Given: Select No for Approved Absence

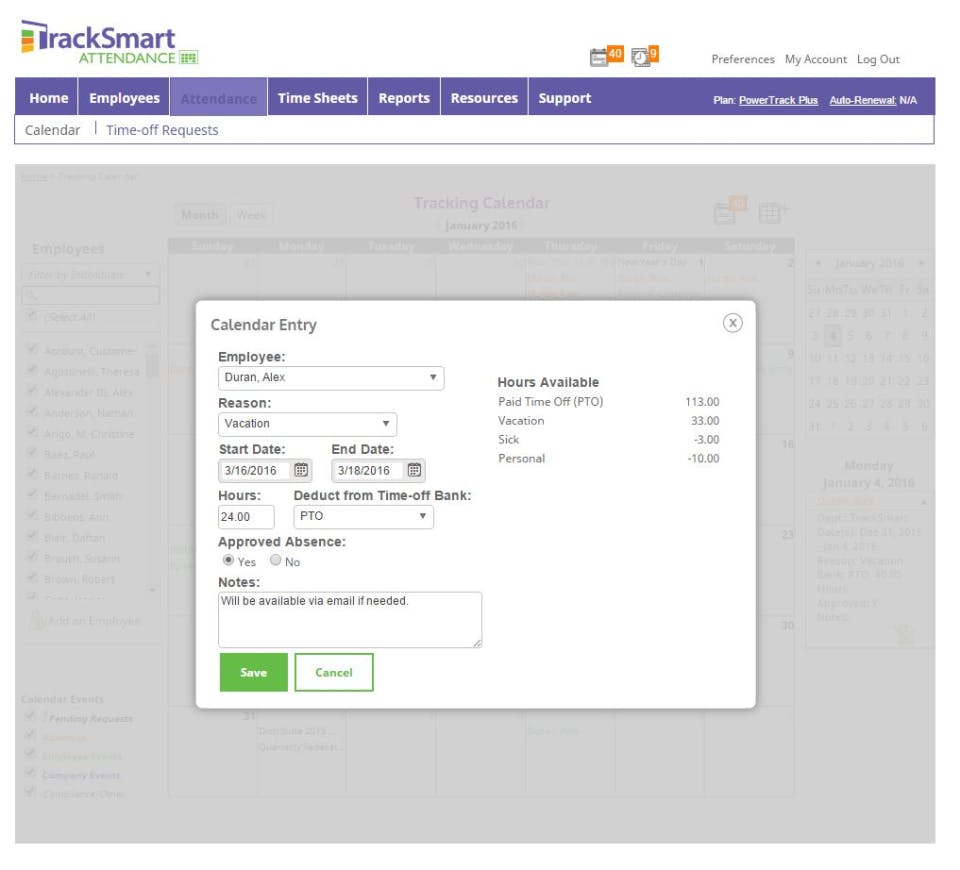Looking at the screenshot, I should coord(276,561).
